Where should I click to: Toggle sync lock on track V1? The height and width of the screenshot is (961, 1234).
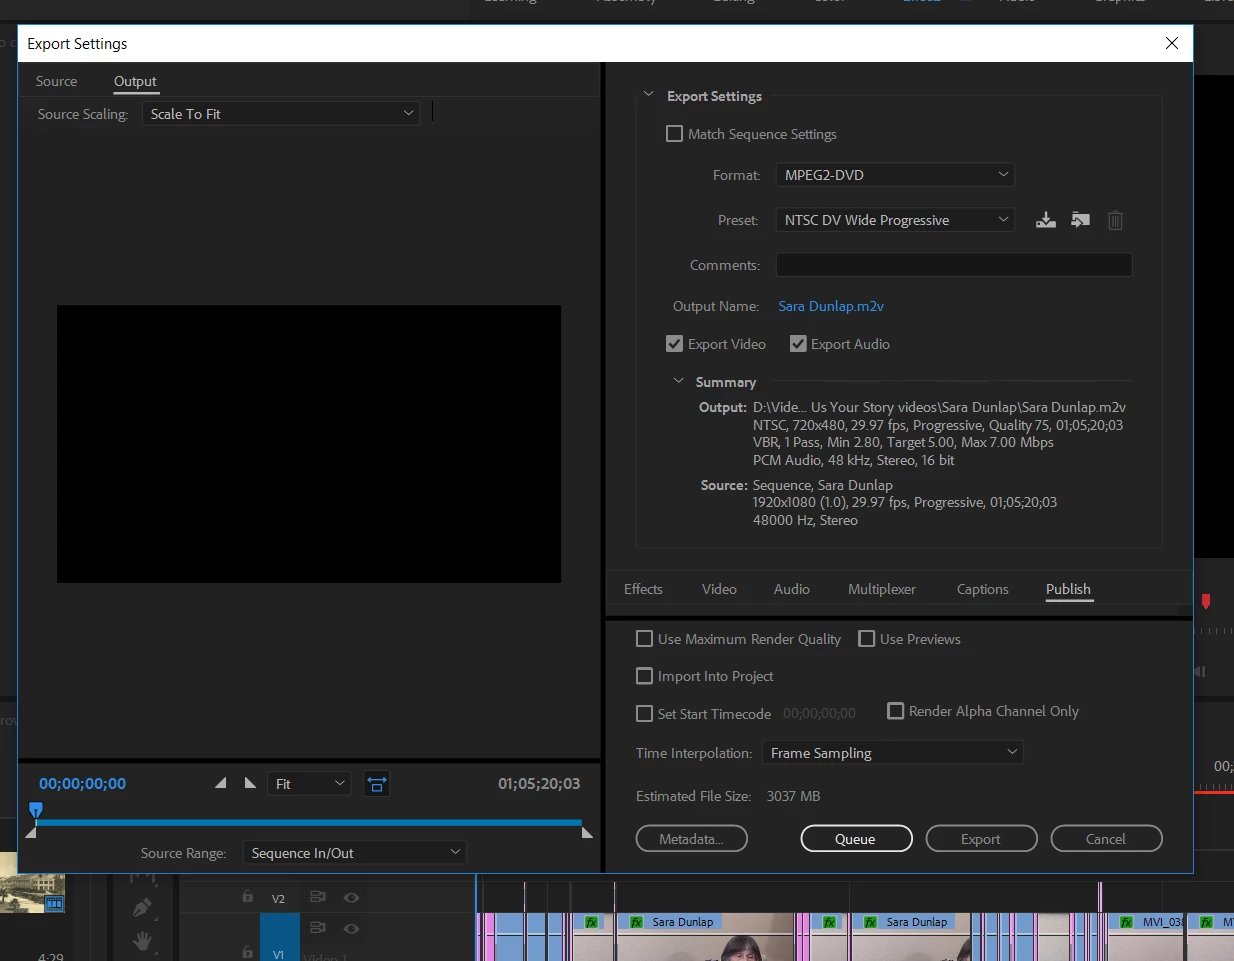[x=318, y=928]
